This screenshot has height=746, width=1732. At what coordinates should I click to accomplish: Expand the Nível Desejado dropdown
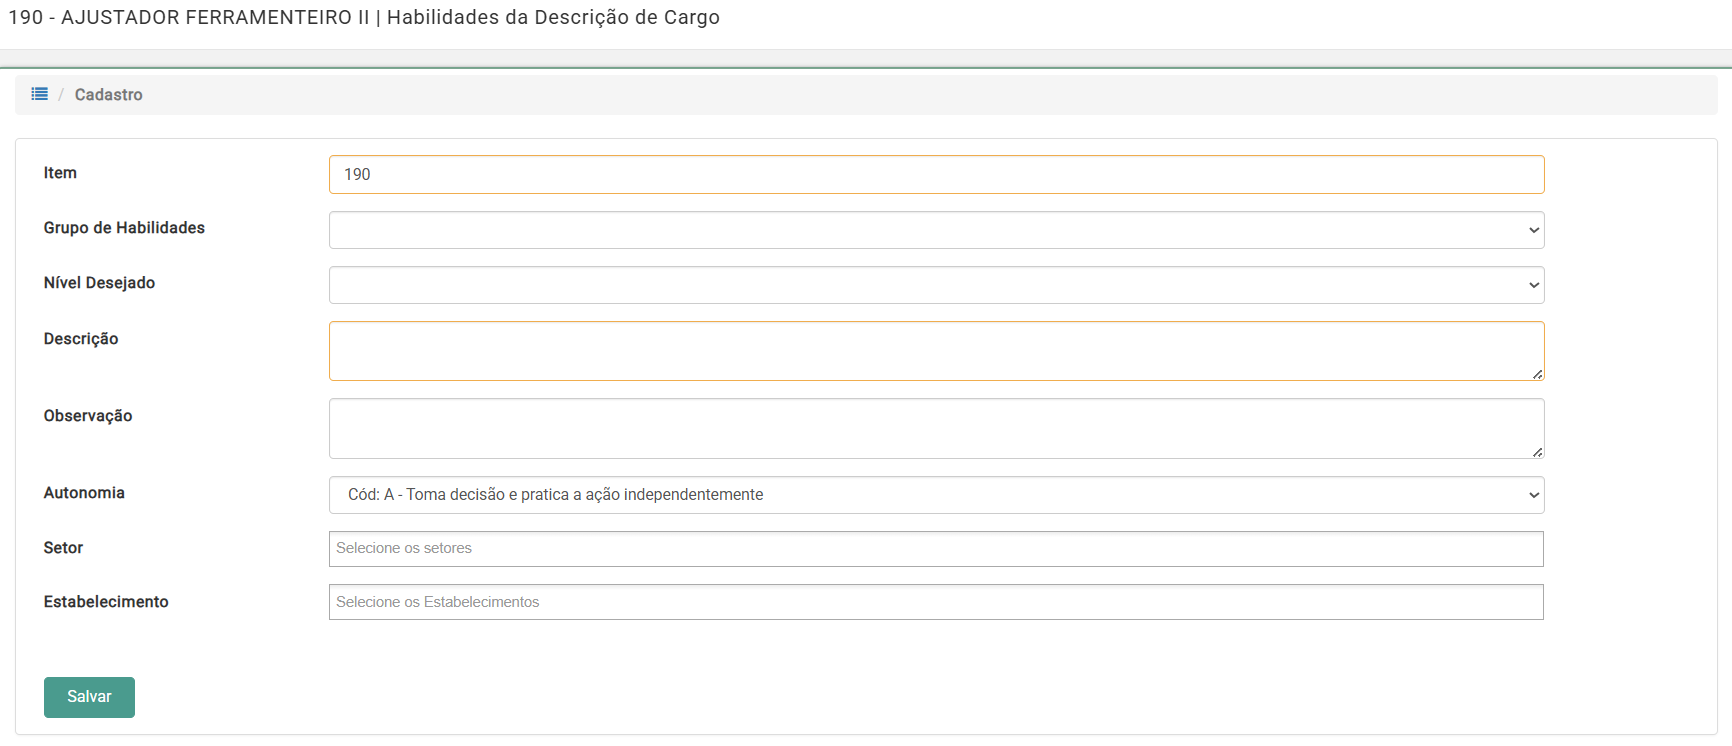[x=936, y=285]
